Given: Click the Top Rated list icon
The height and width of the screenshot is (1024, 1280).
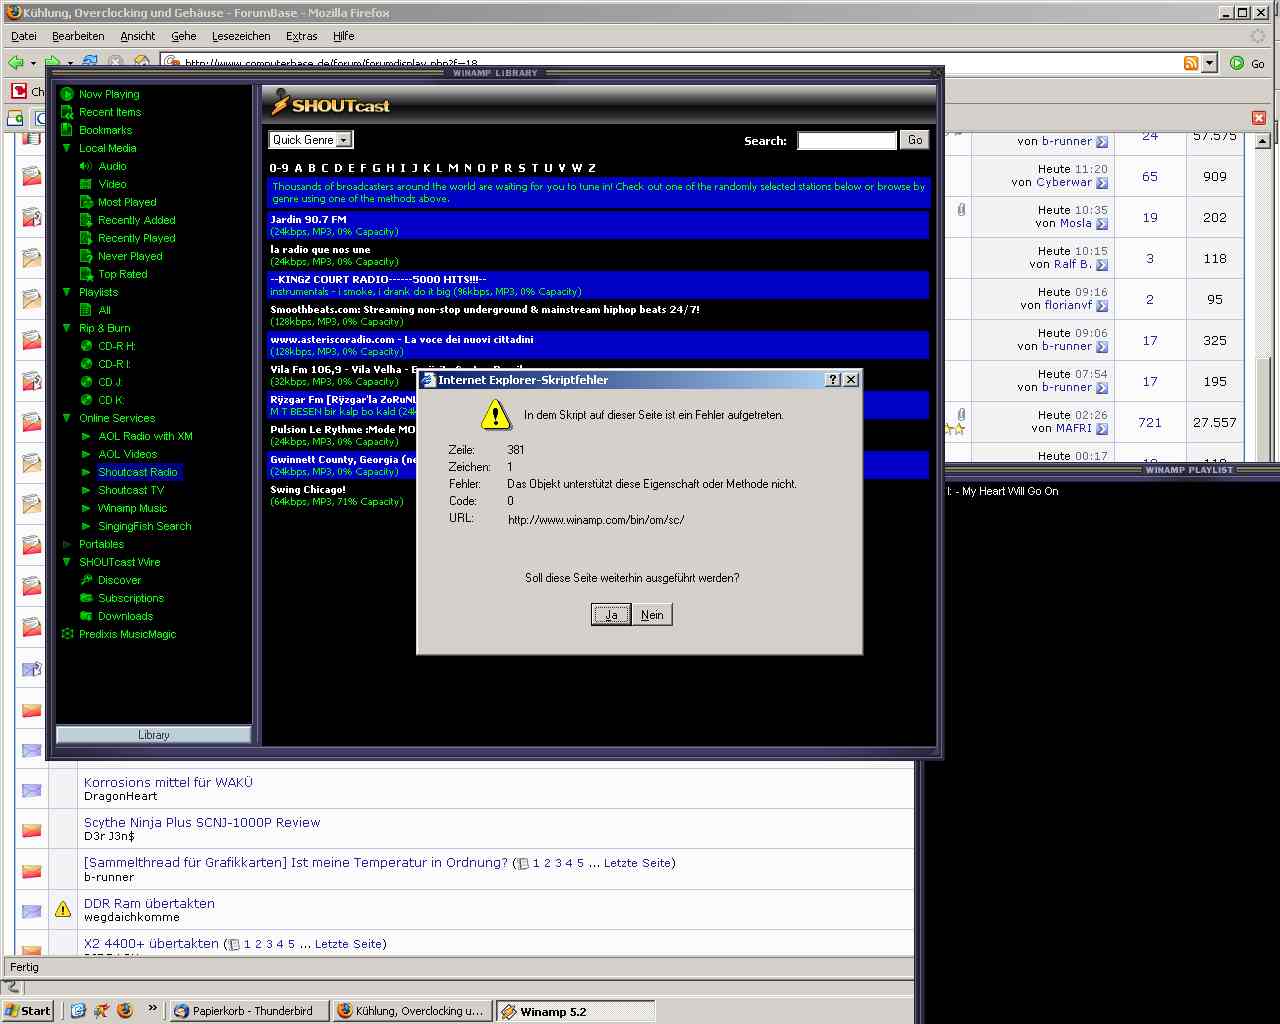Looking at the screenshot, I should [86, 274].
